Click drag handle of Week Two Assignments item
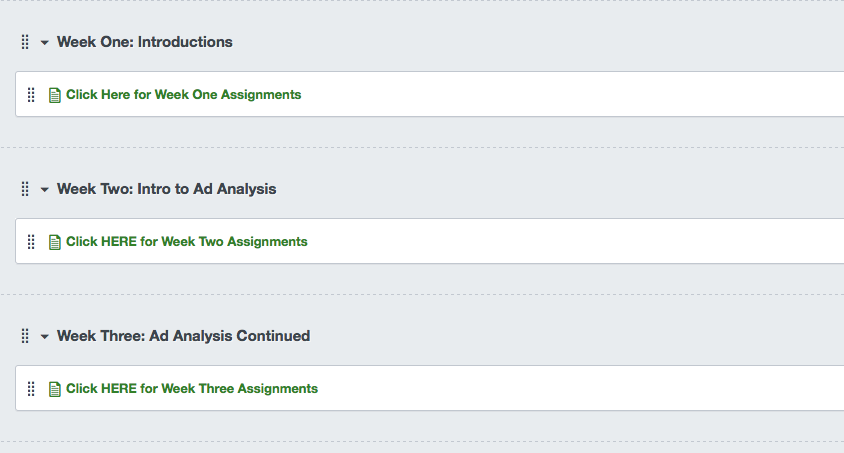This screenshot has height=453, width=844. (31, 242)
